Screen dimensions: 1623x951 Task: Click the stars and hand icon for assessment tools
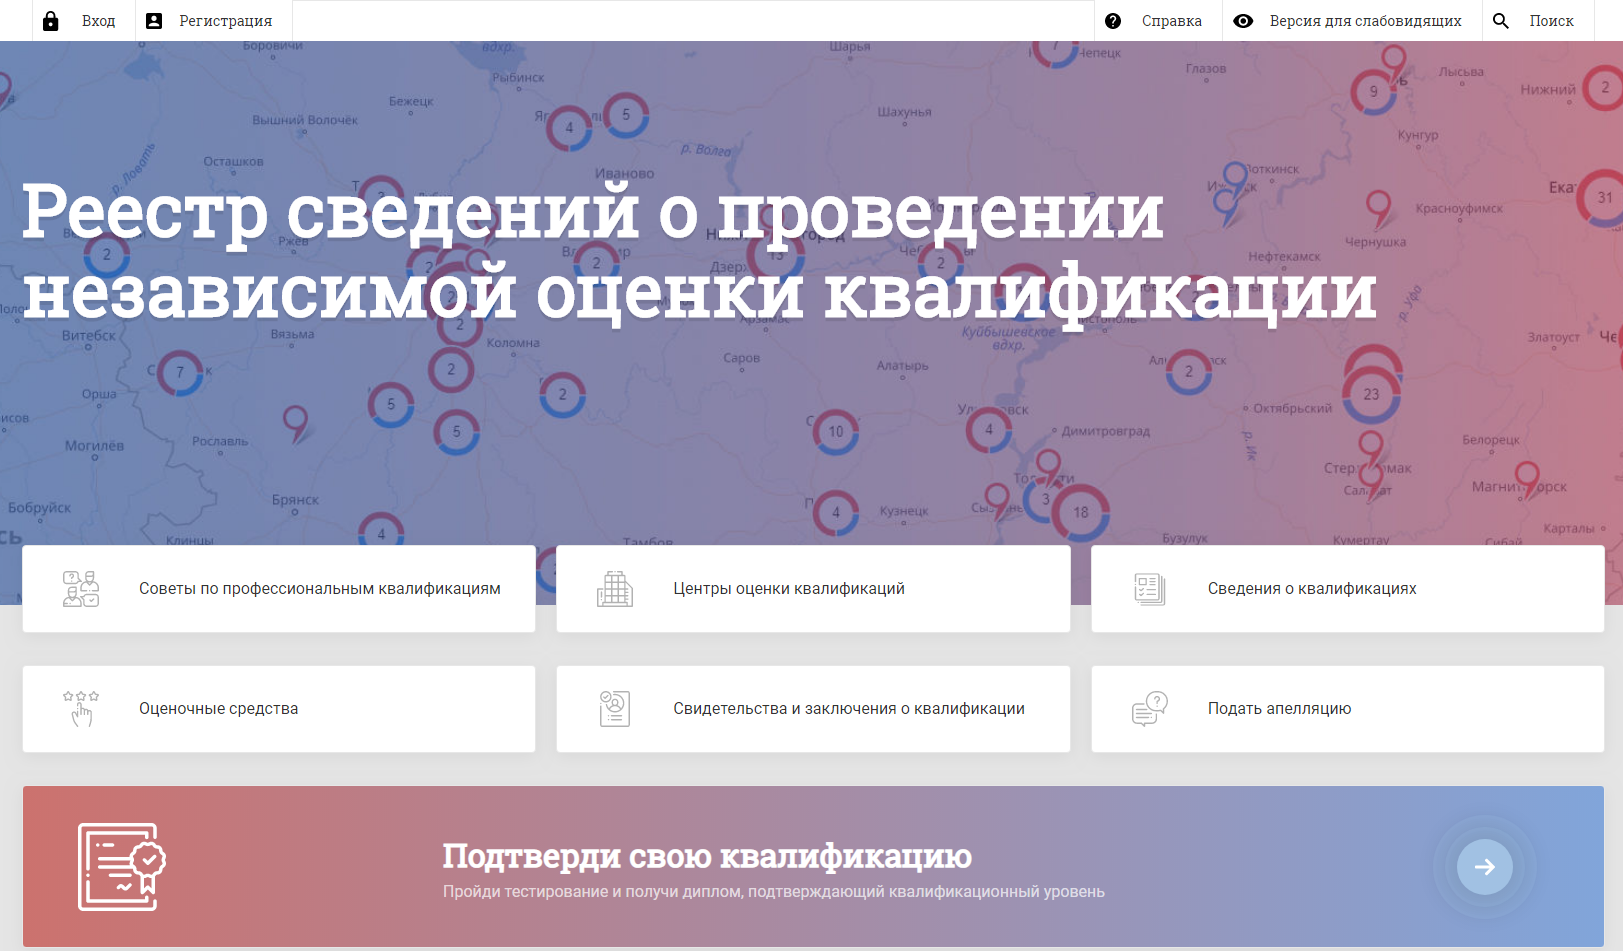coord(81,708)
